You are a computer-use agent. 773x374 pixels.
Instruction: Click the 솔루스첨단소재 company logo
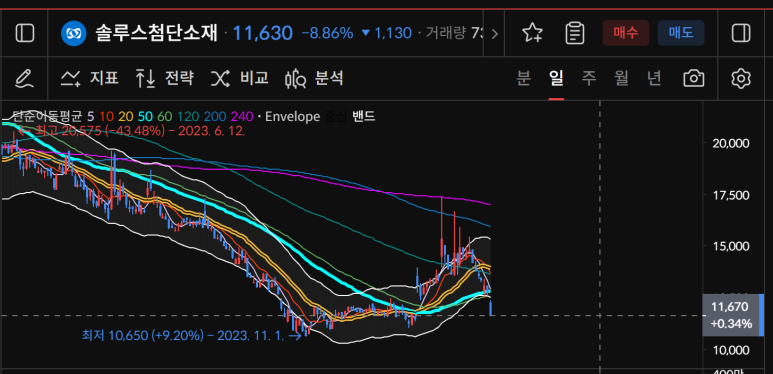click(x=73, y=34)
